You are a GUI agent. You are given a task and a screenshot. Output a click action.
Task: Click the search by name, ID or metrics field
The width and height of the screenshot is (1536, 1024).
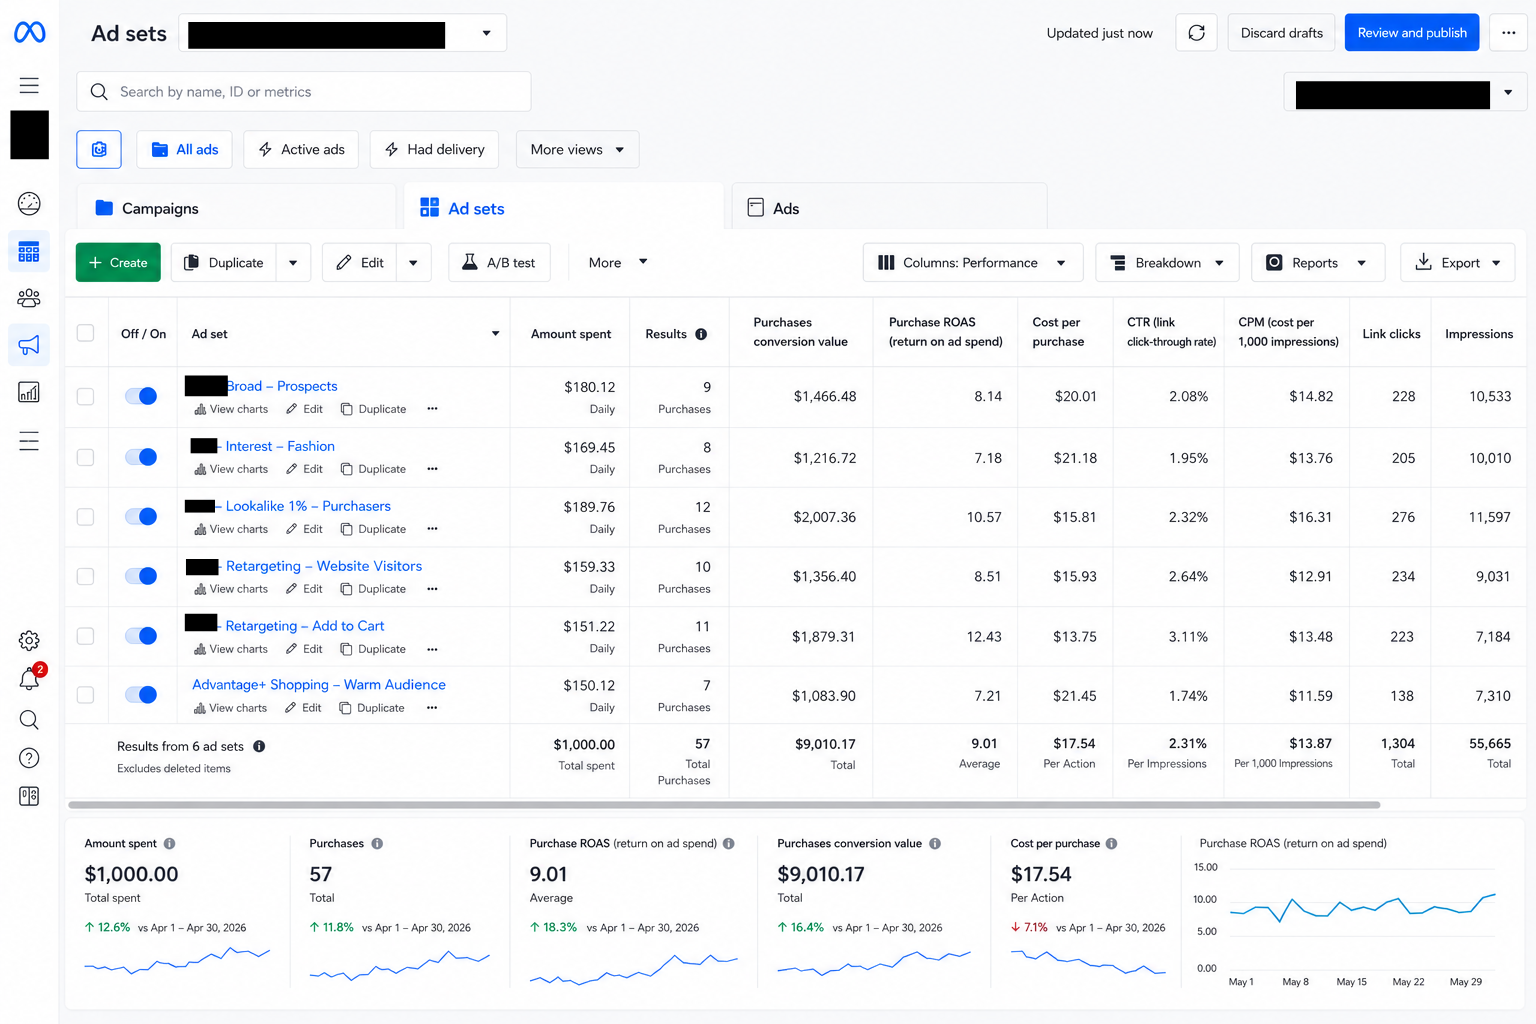point(304,91)
